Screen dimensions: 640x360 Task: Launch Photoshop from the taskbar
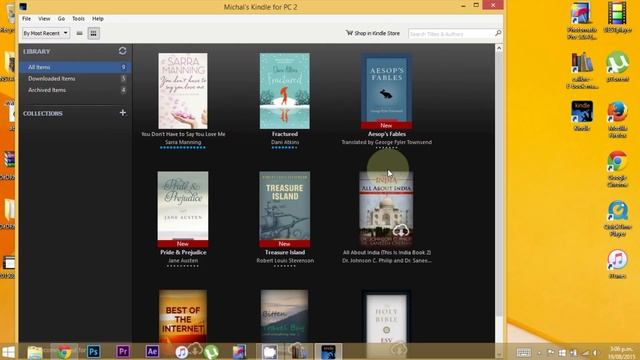click(93, 351)
